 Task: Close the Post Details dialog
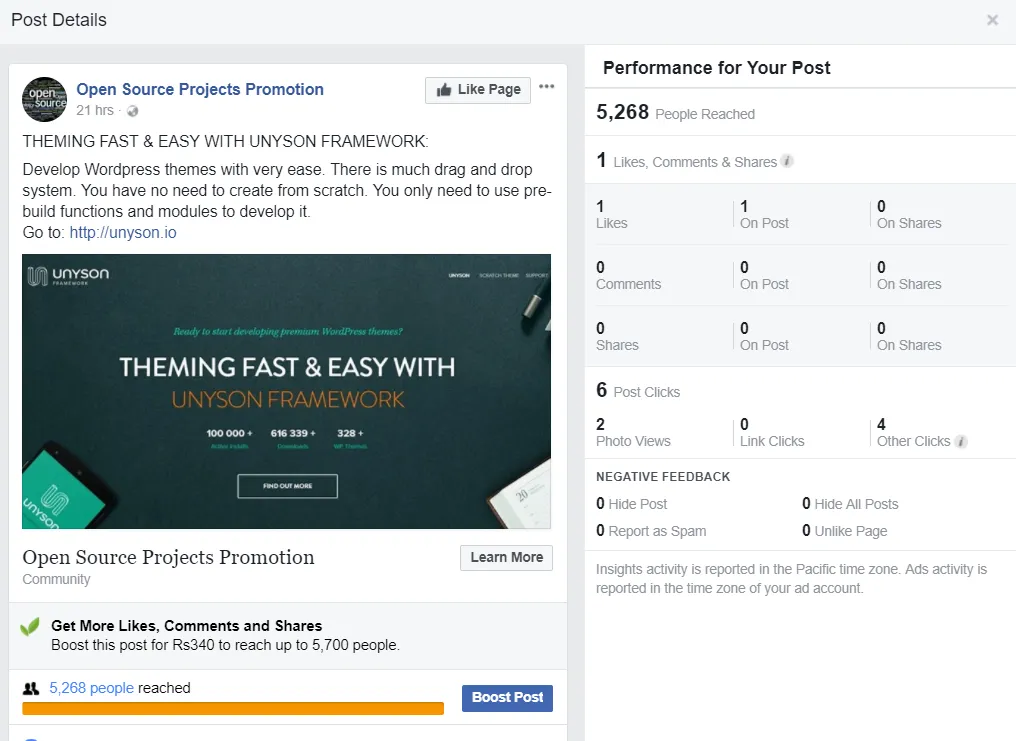click(x=992, y=20)
